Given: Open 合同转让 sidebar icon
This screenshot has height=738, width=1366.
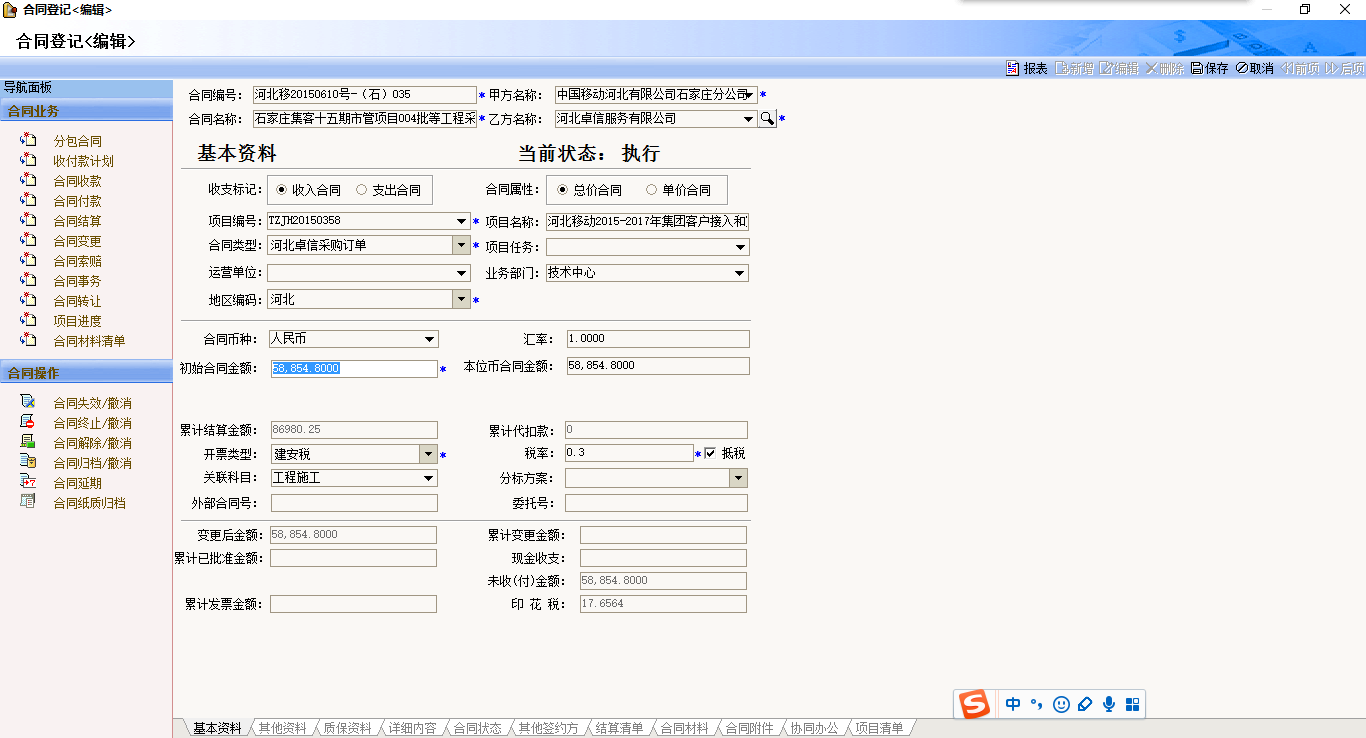Looking at the screenshot, I should [28, 301].
